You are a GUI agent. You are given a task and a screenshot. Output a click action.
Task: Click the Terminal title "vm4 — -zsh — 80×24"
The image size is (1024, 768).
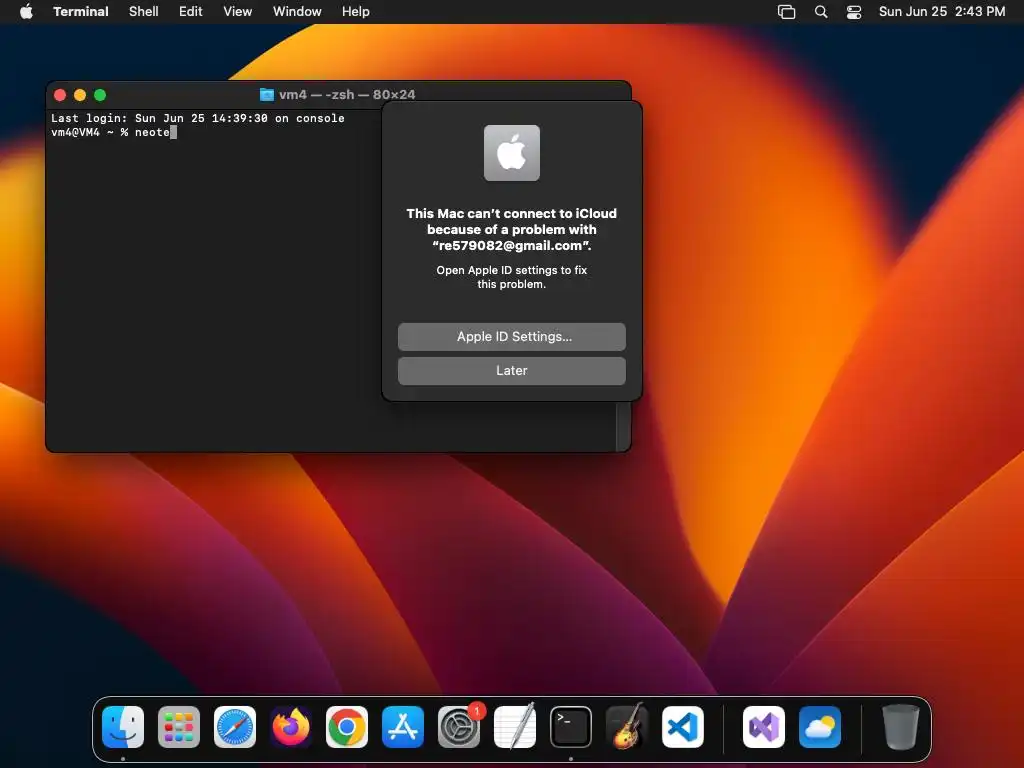[347, 95]
